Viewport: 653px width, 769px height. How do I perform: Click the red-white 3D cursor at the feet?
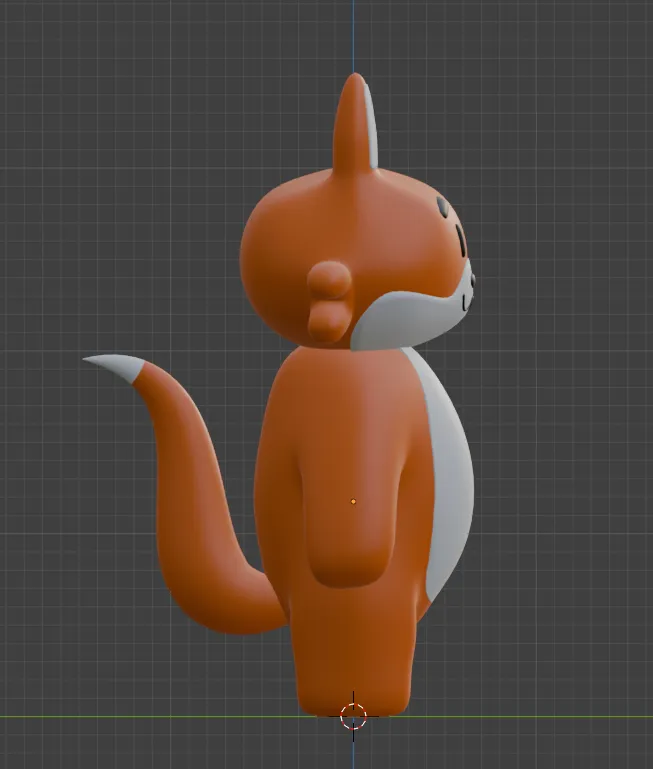pyautogui.click(x=353, y=716)
